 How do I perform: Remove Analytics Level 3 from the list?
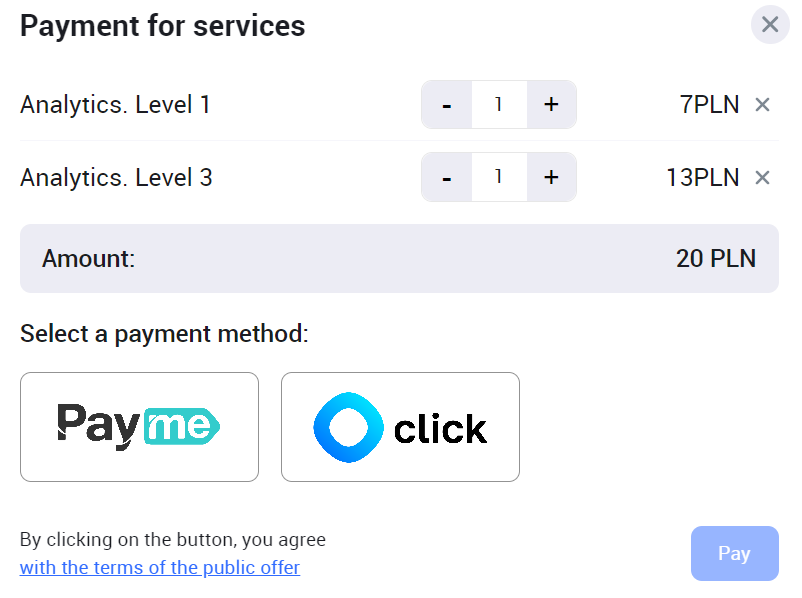pos(762,178)
